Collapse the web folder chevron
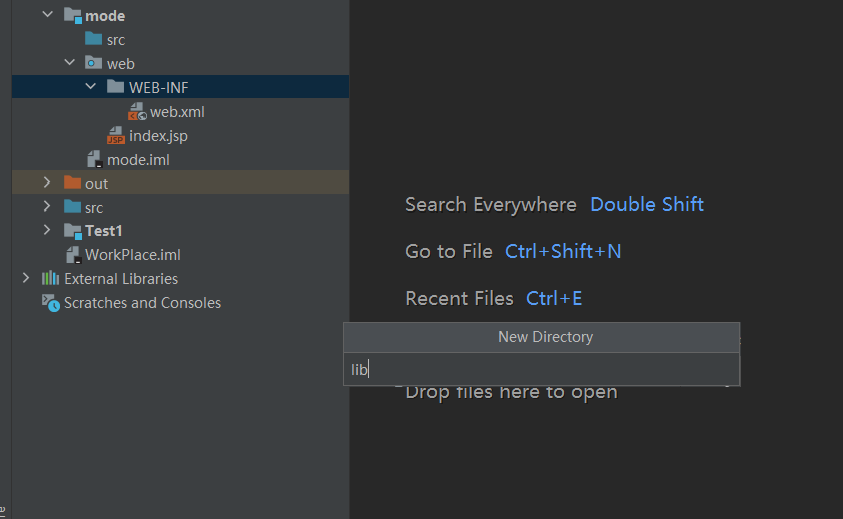This screenshot has height=519, width=843. [x=69, y=62]
